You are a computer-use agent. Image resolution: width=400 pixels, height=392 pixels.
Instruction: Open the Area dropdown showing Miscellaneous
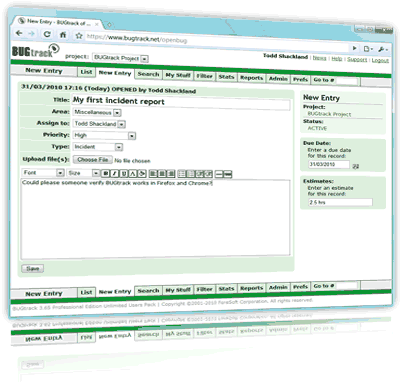[97, 113]
